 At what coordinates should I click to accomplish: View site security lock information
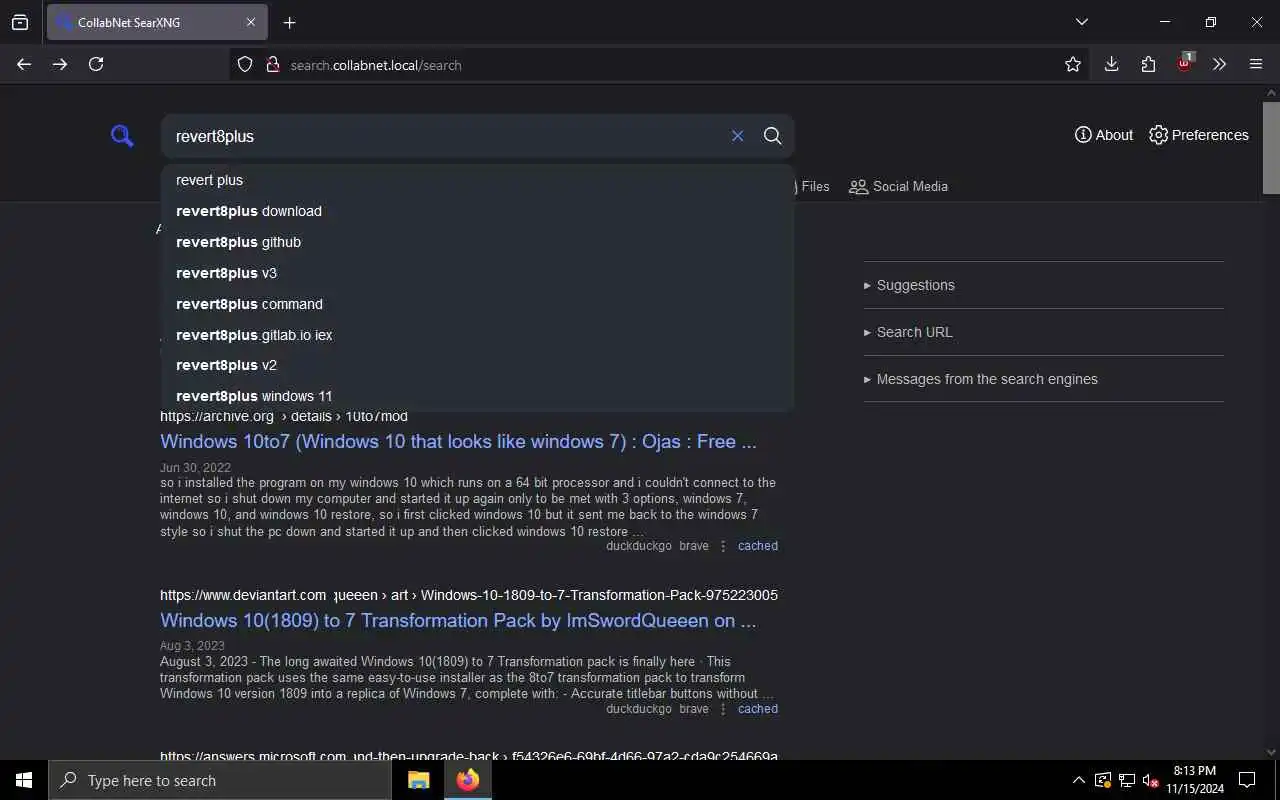point(271,64)
